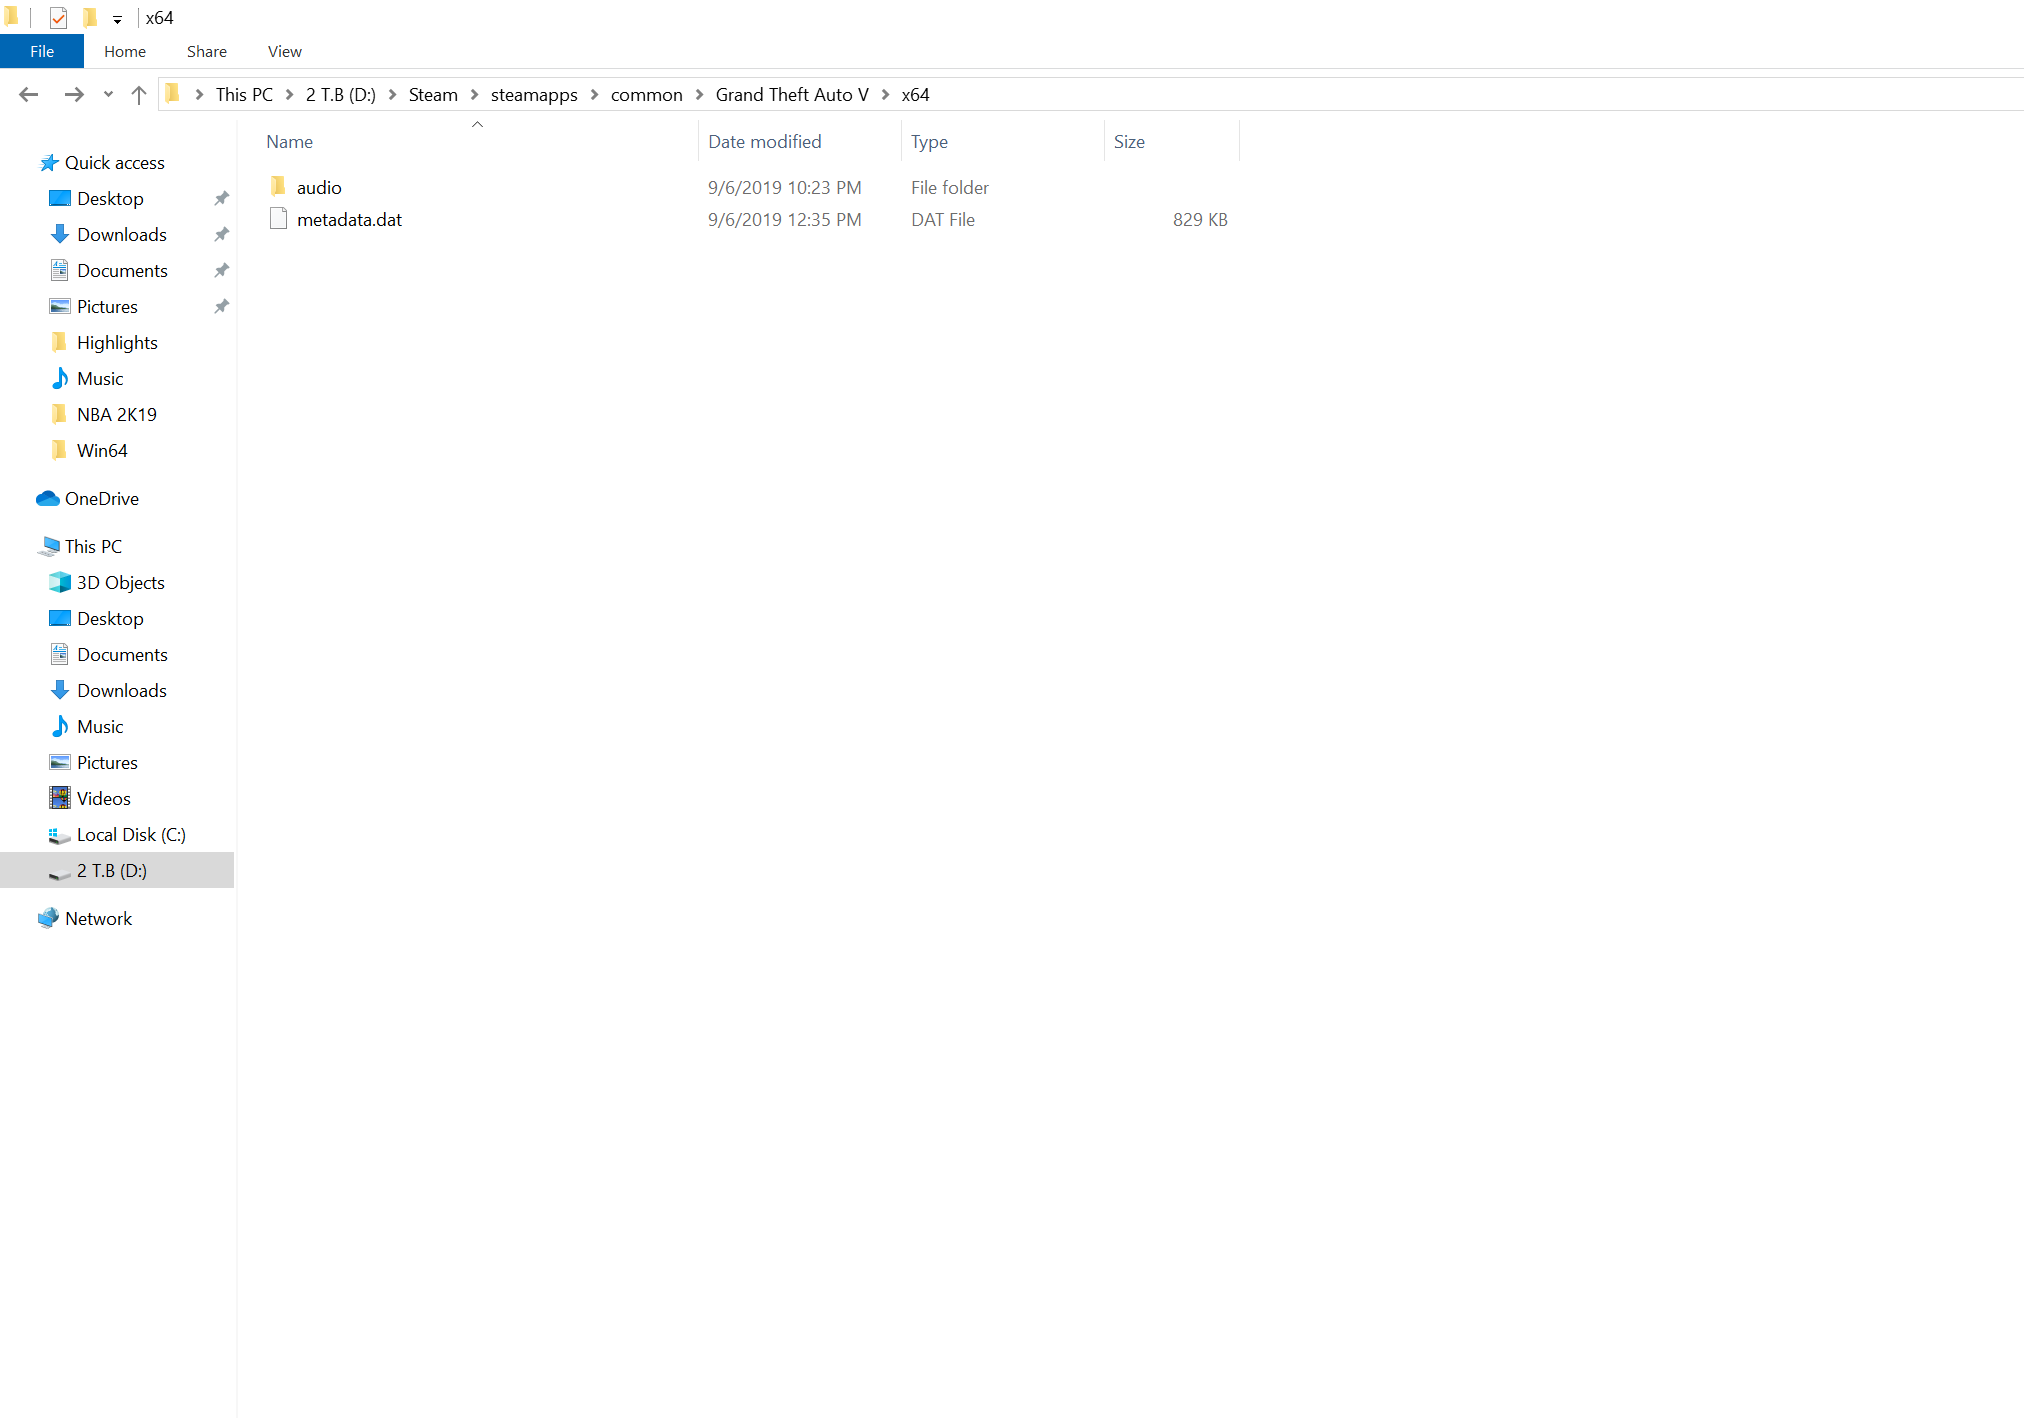
Task: Switch to the View ribbon tab
Action: [x=284, y=51]
